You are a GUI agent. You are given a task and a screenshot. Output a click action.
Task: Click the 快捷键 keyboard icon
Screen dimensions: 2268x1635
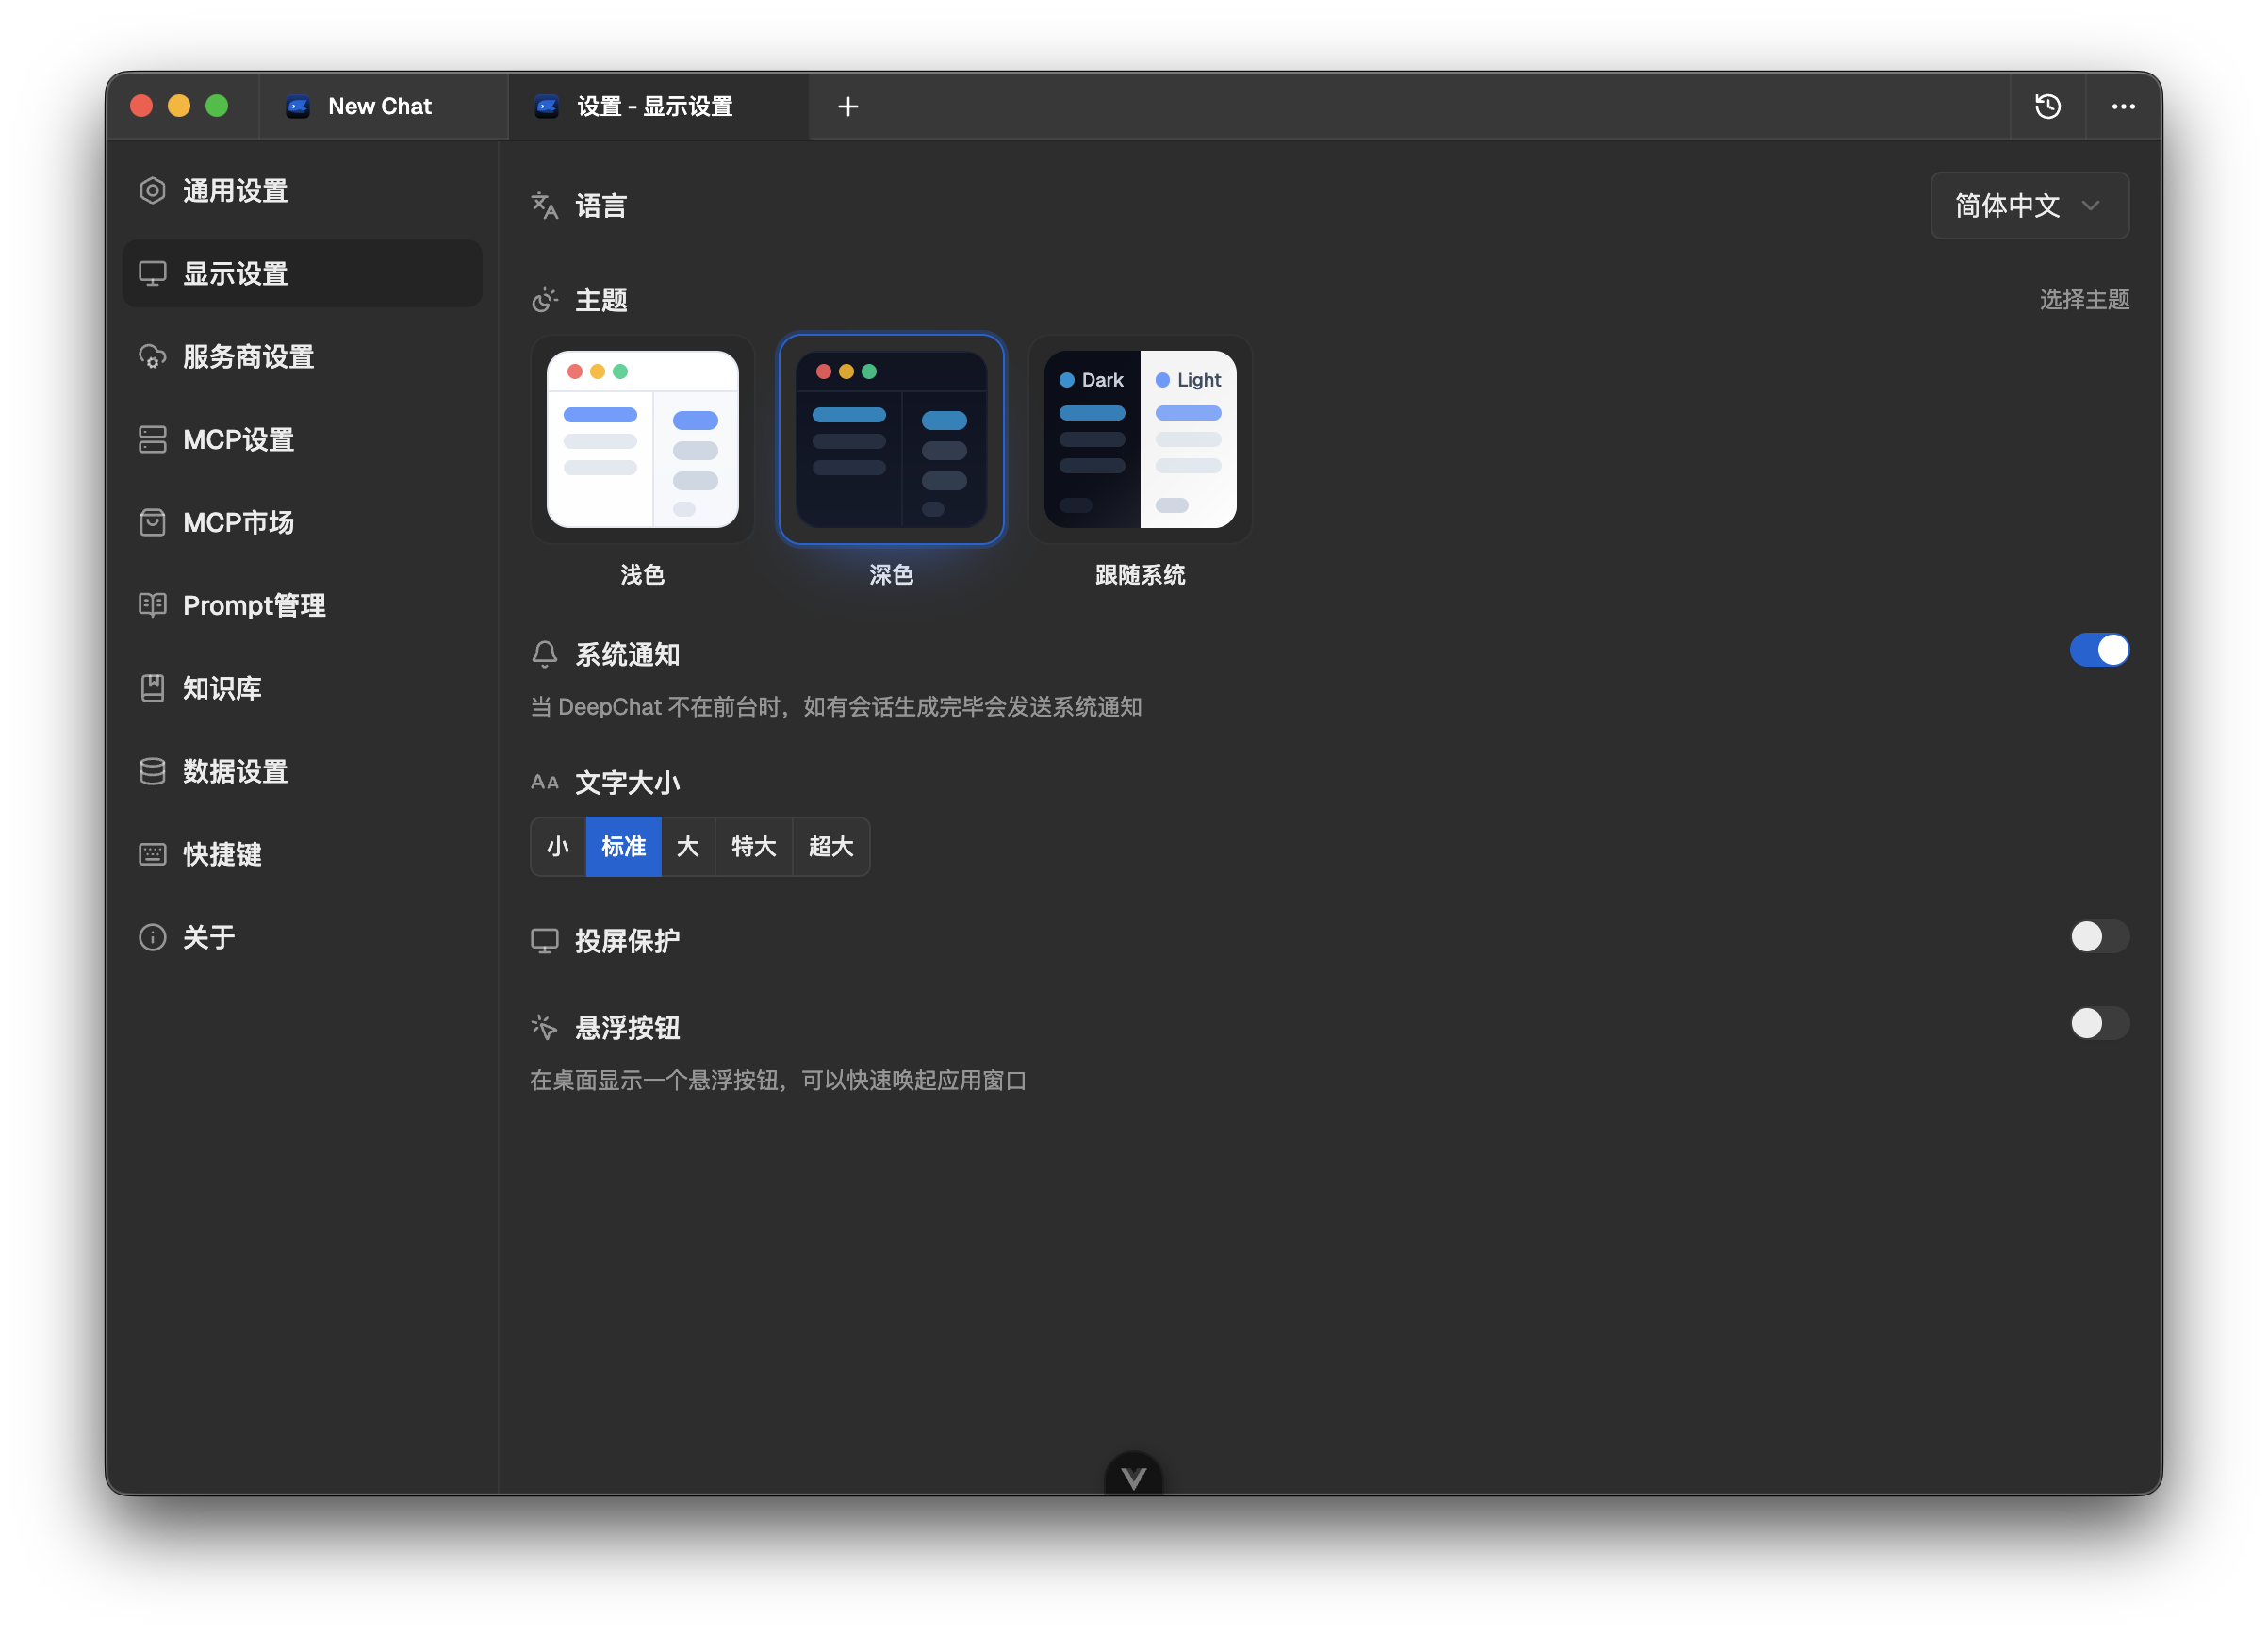point(152,854)
